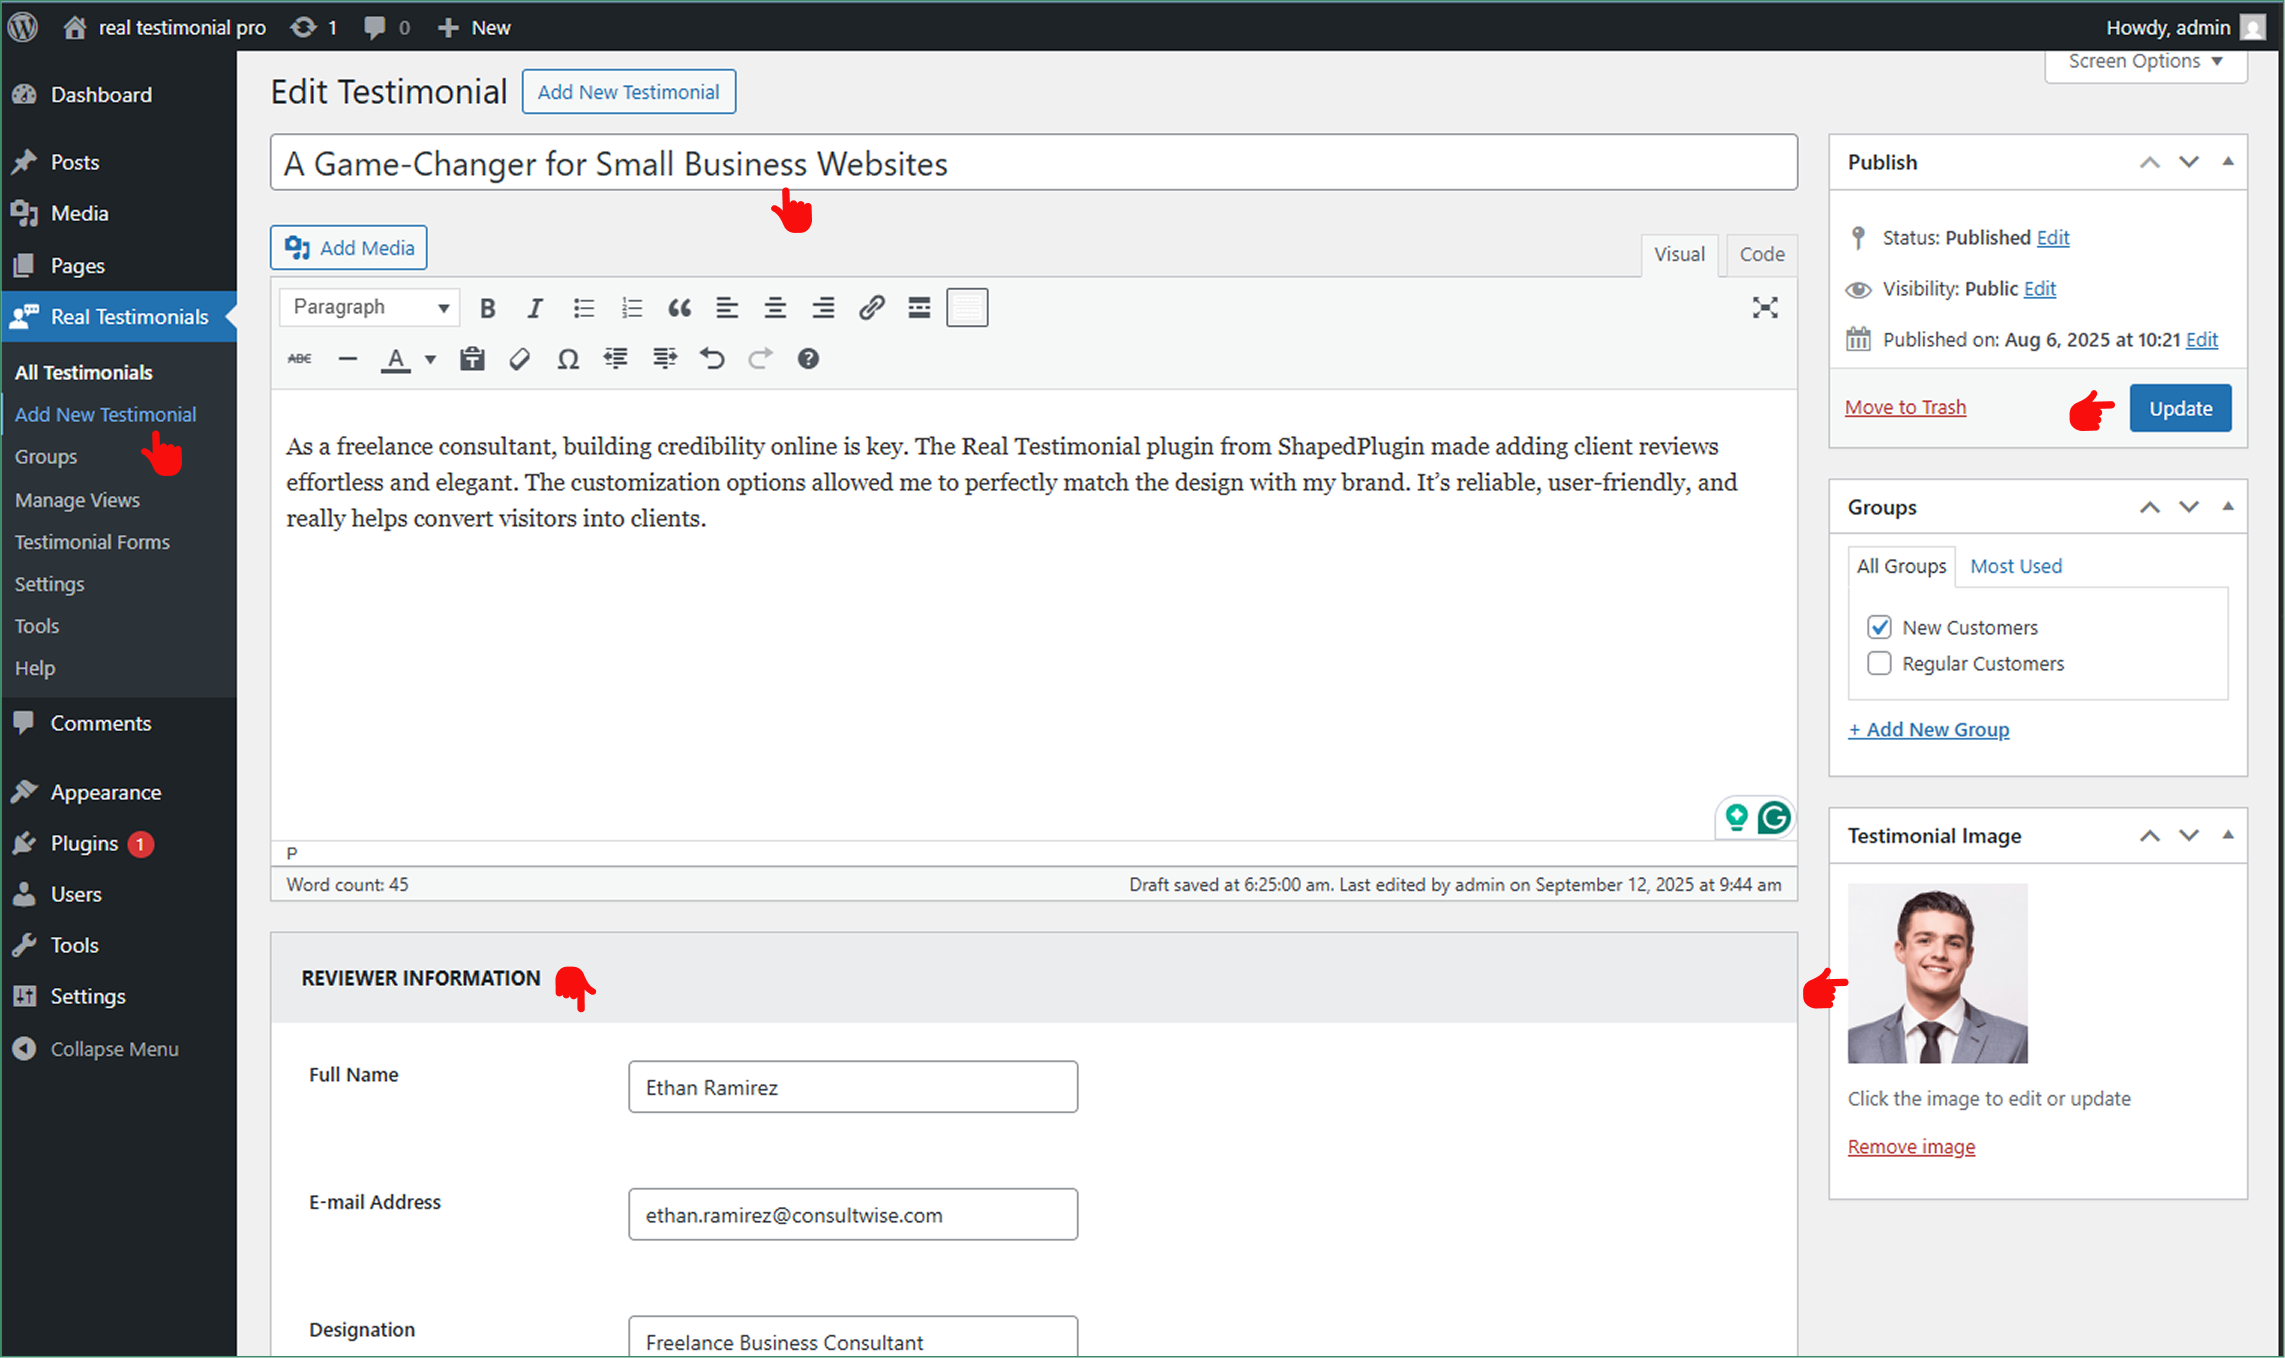Screen dimensions: 2285x1358
Task: Open the Paragraph format dropdown
Action: 369,307
